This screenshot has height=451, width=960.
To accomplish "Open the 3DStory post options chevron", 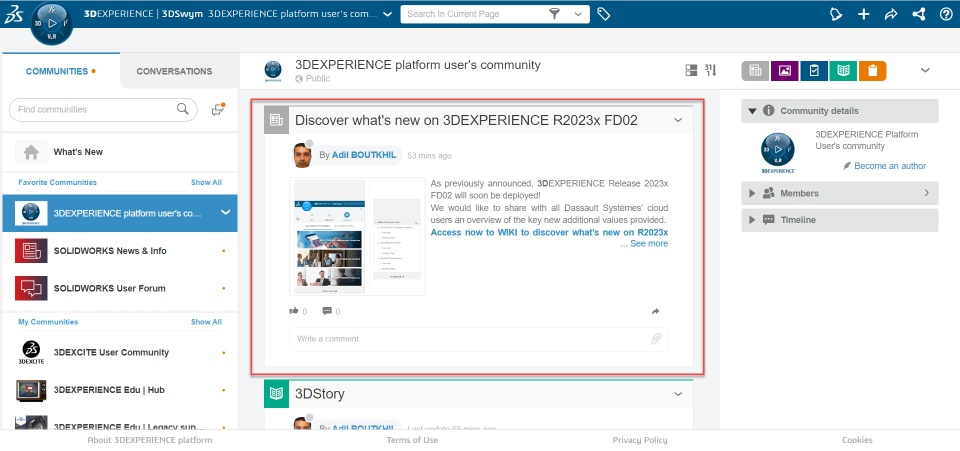I will coord(678,393).
